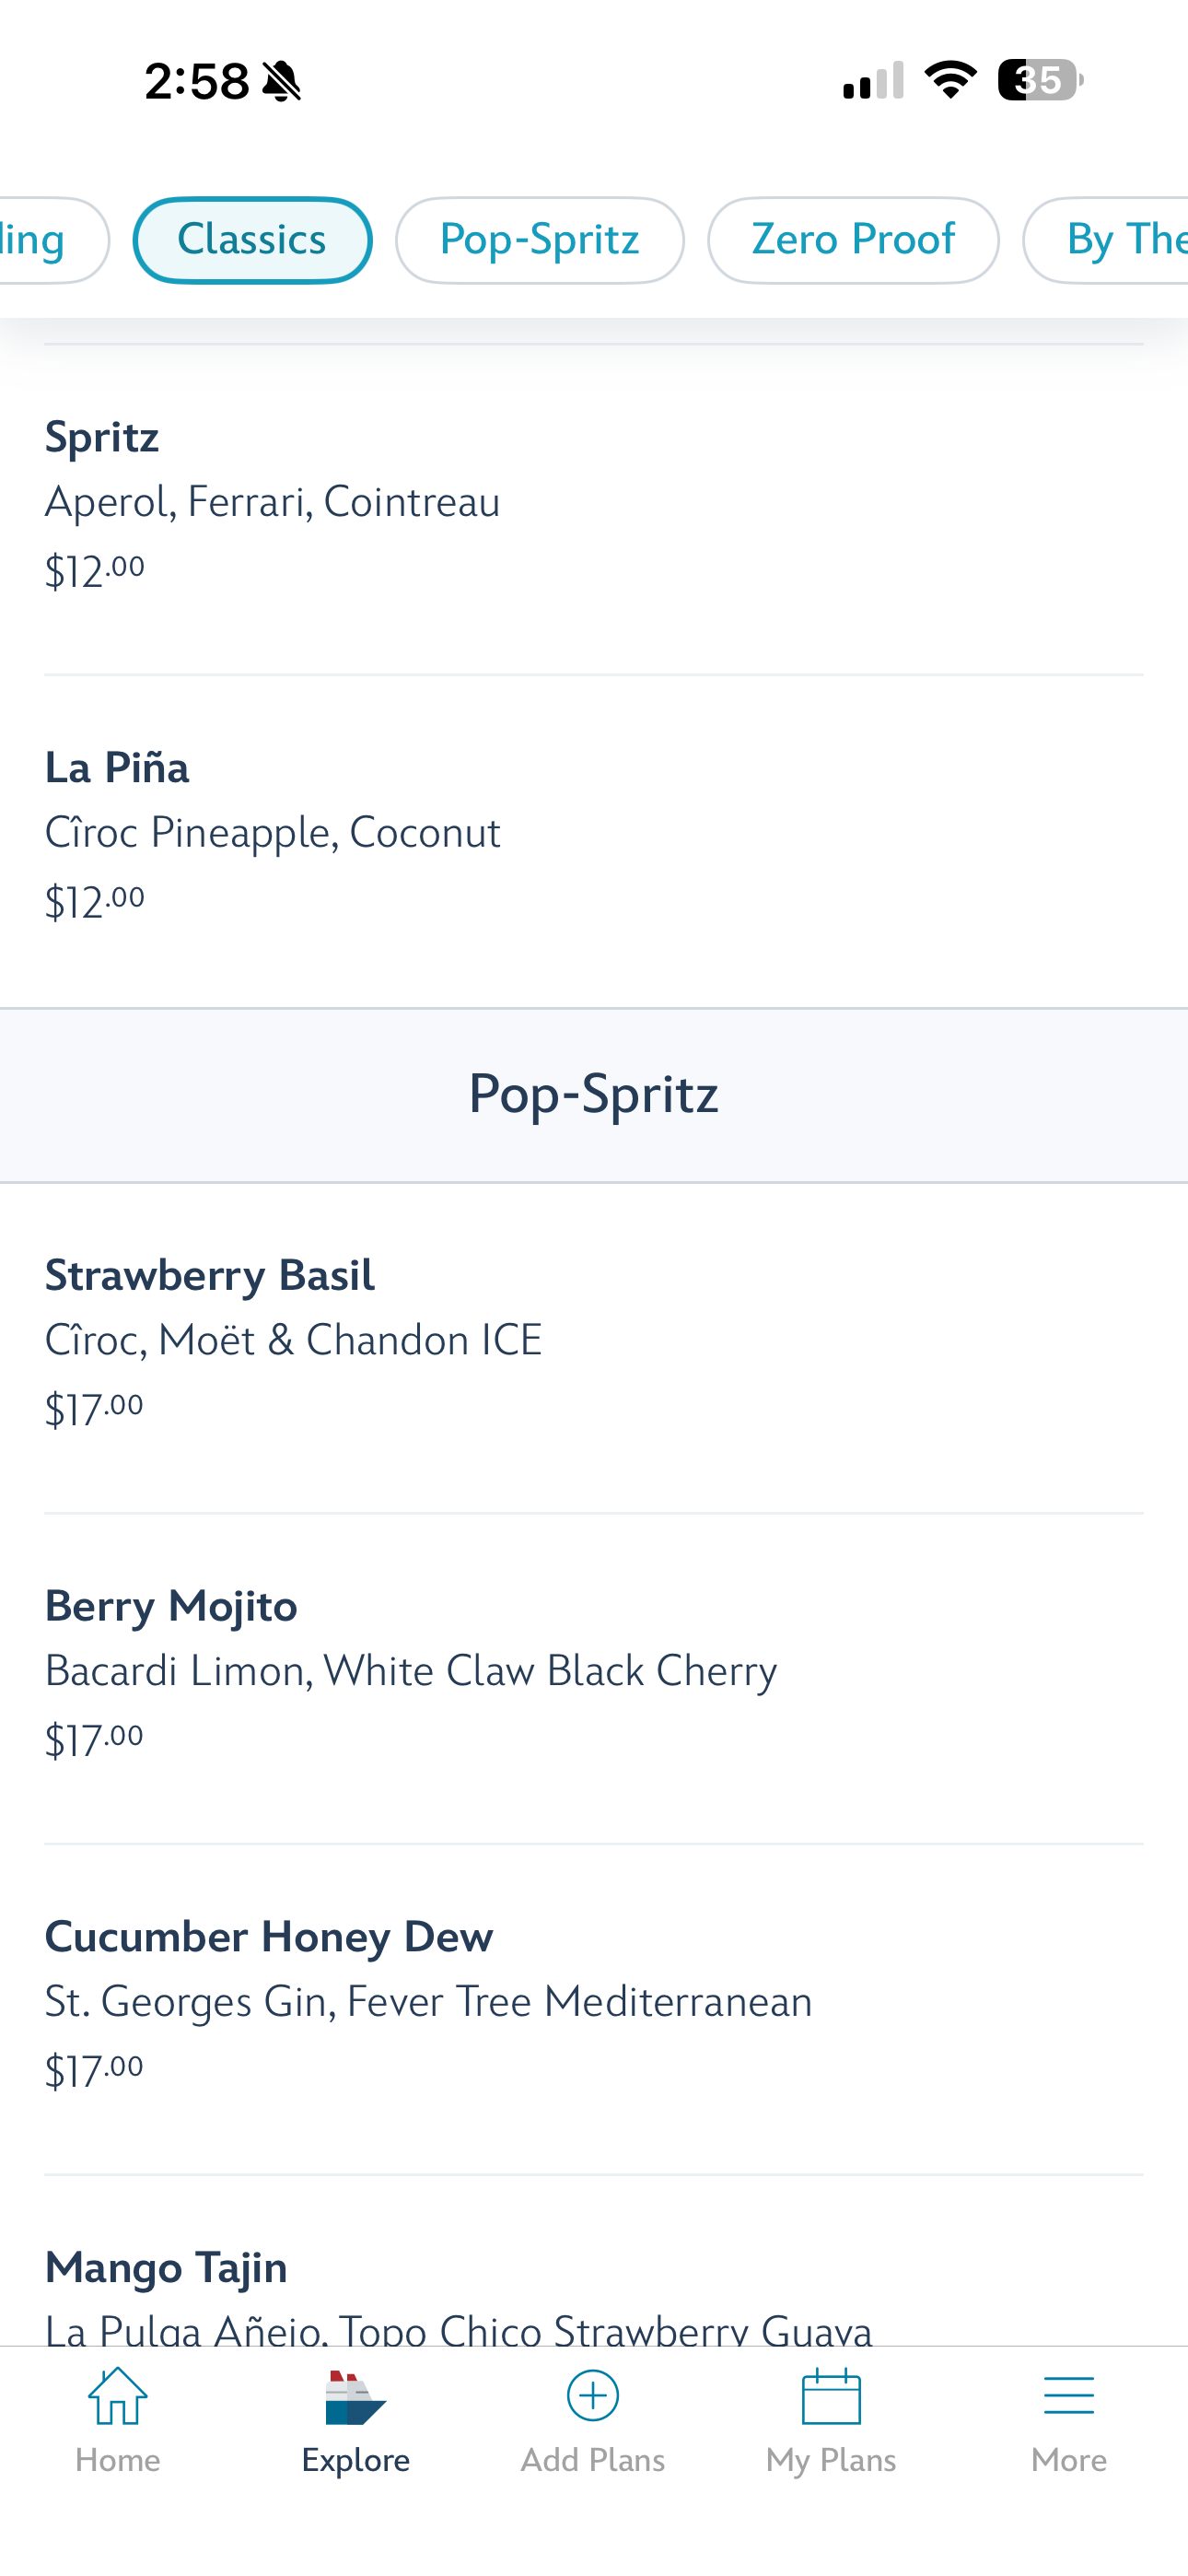The height and width of the screenshot is (2576, 1188).
Task: Tap the silent mode bell icon
Action: (x=282, y=81)
